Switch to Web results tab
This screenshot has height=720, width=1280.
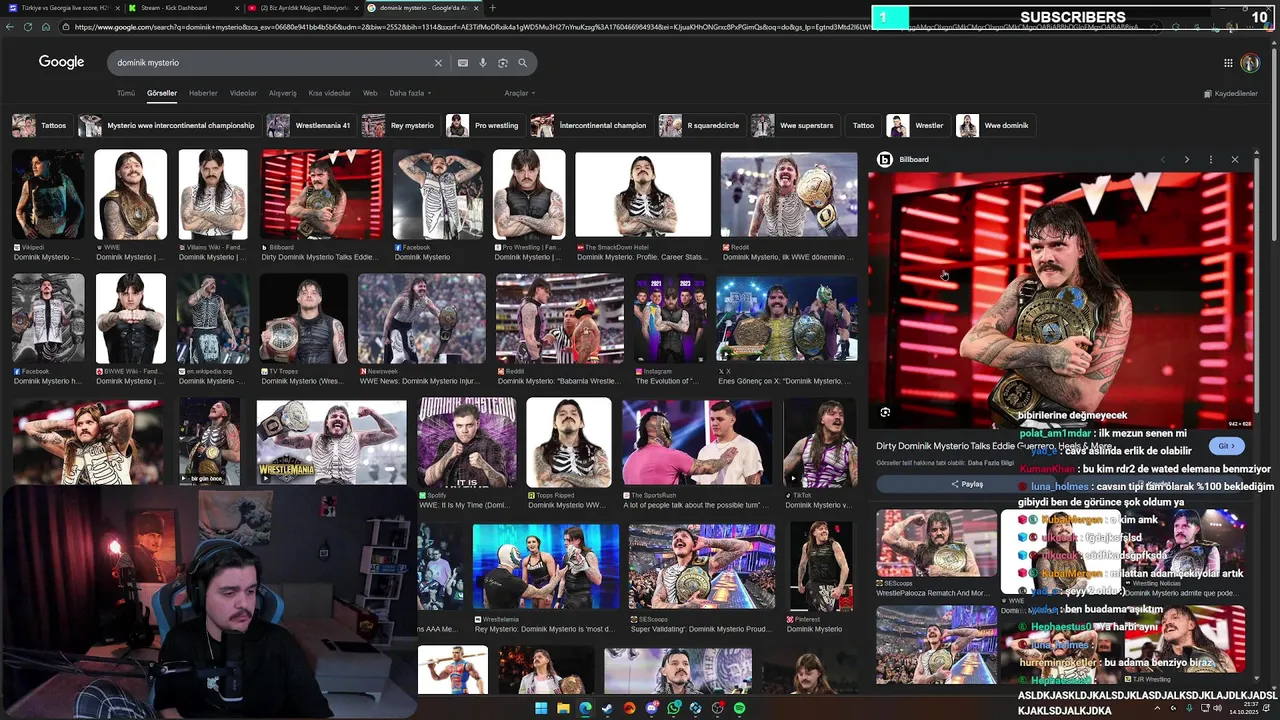pyautogui.click(x=370, y=93)
